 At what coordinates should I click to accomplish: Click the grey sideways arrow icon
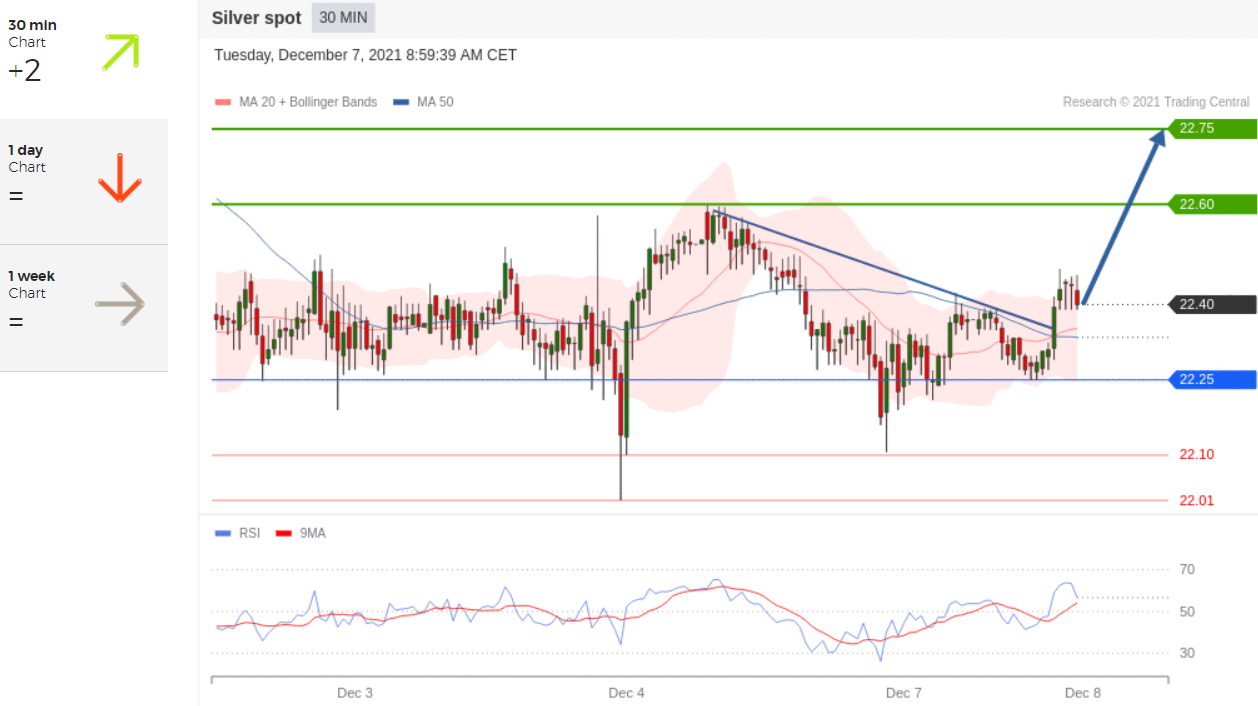pos(120,304)
